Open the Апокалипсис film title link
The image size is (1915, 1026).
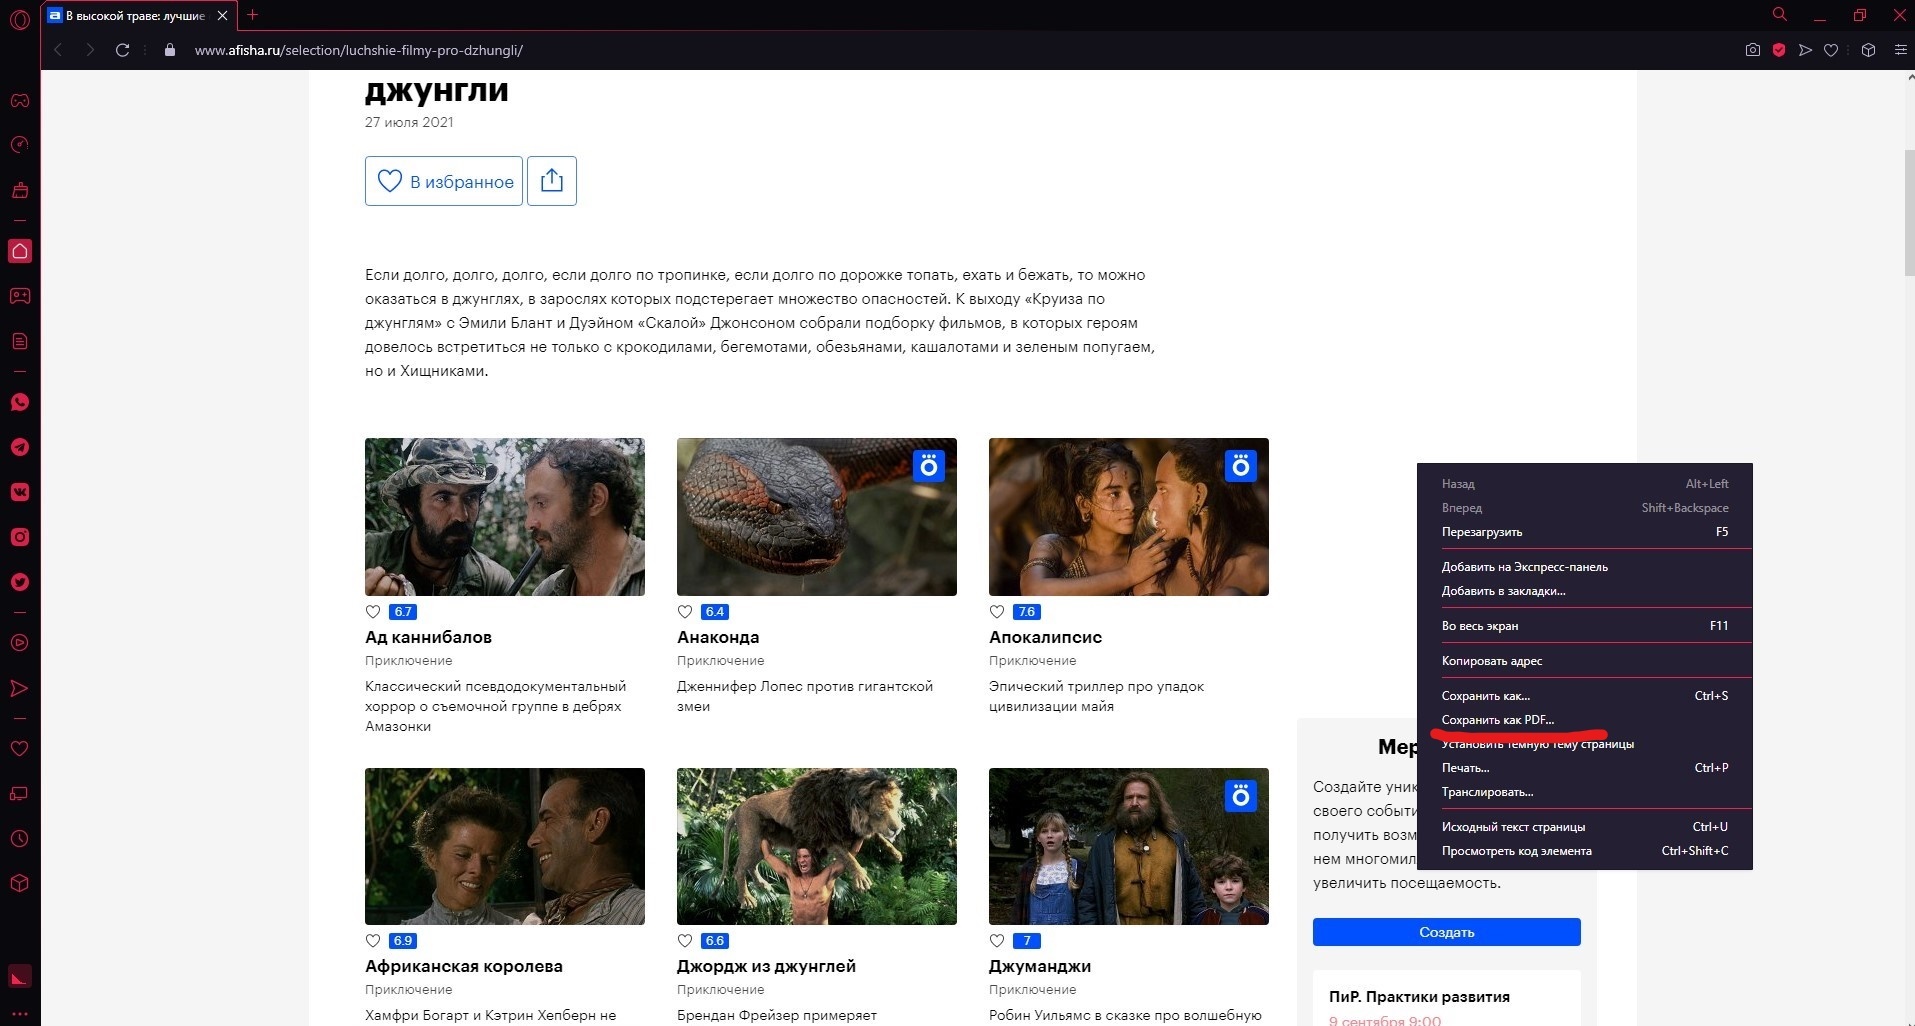(x=1045, y=637)
